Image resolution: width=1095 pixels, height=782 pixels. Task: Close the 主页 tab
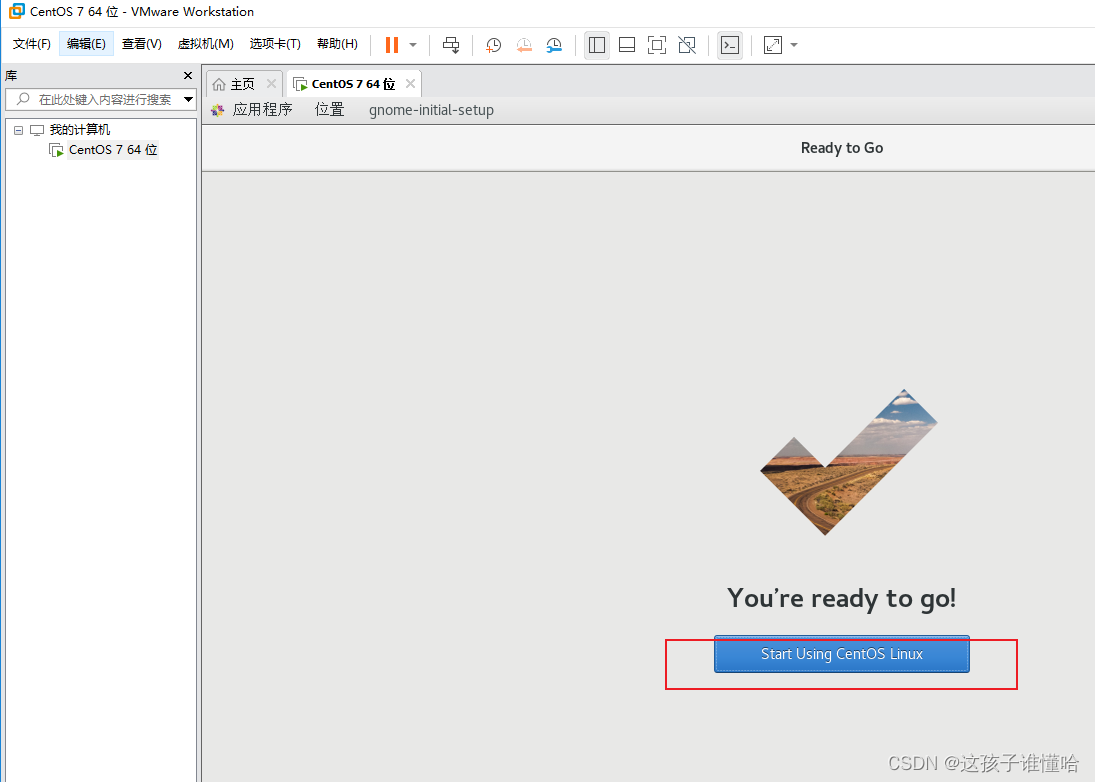point(271,84)
